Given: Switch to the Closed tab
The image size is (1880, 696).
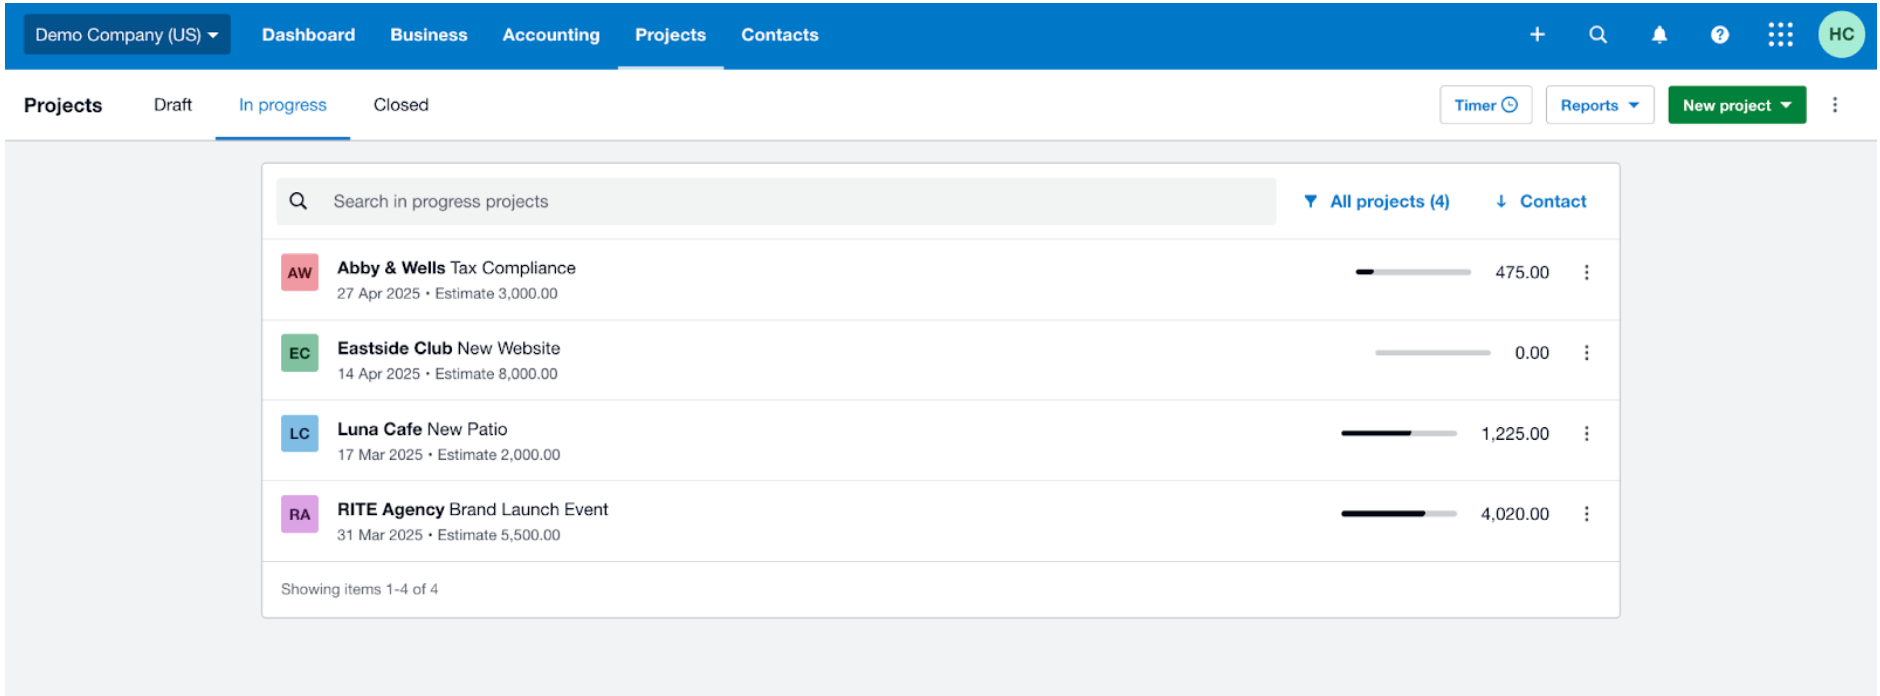Looking at the screenshot, I should click(401, 105).
